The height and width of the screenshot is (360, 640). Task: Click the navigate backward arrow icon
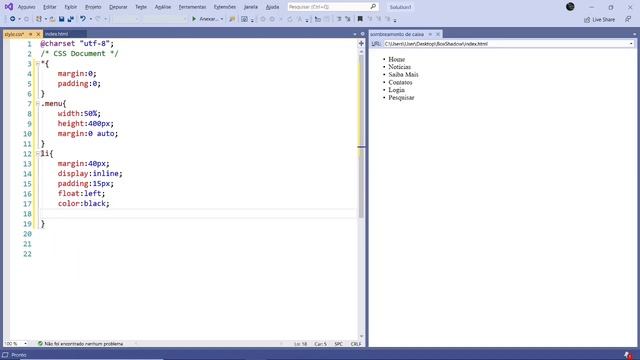coord(13,19)
